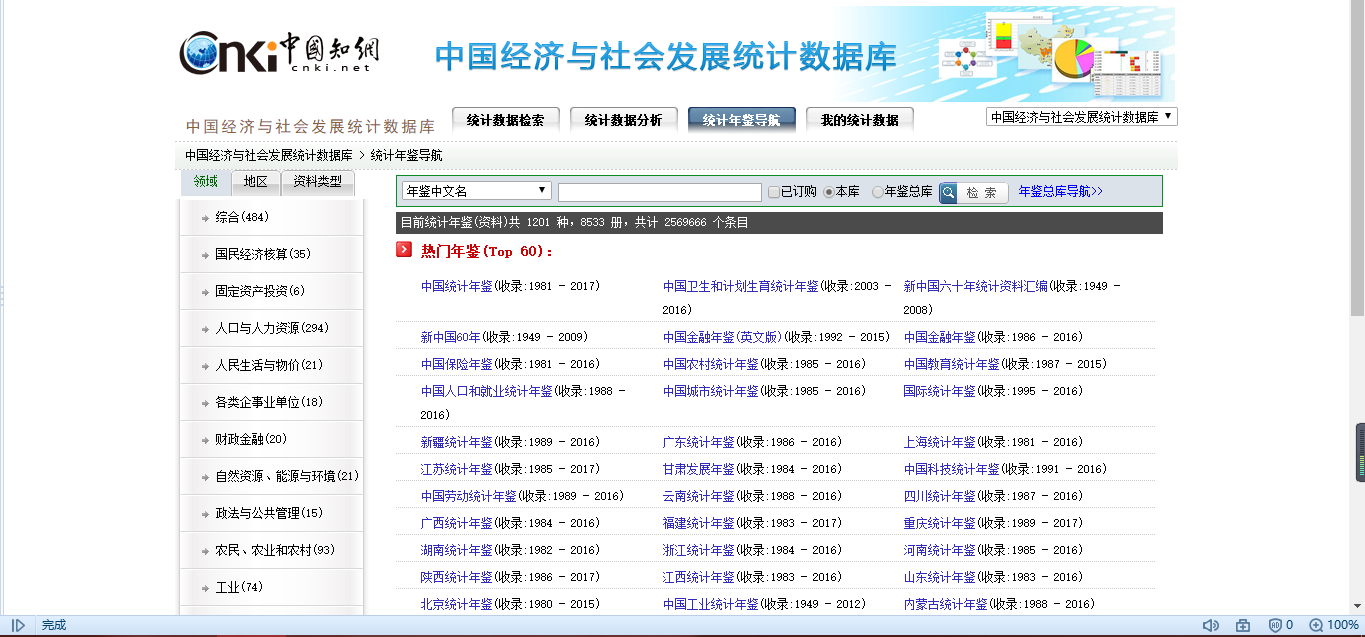The image size is (1365, 637).
Task: Open the 统计数据检索 tab
Action: pyautogui.click(x=506, y=120)
